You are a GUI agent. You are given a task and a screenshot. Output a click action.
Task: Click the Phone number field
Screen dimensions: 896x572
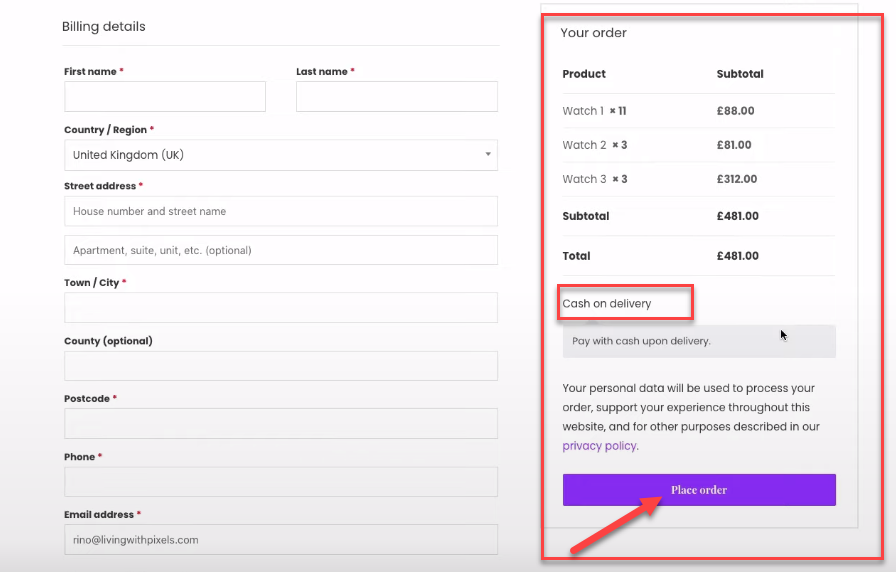tap(281, 482)
